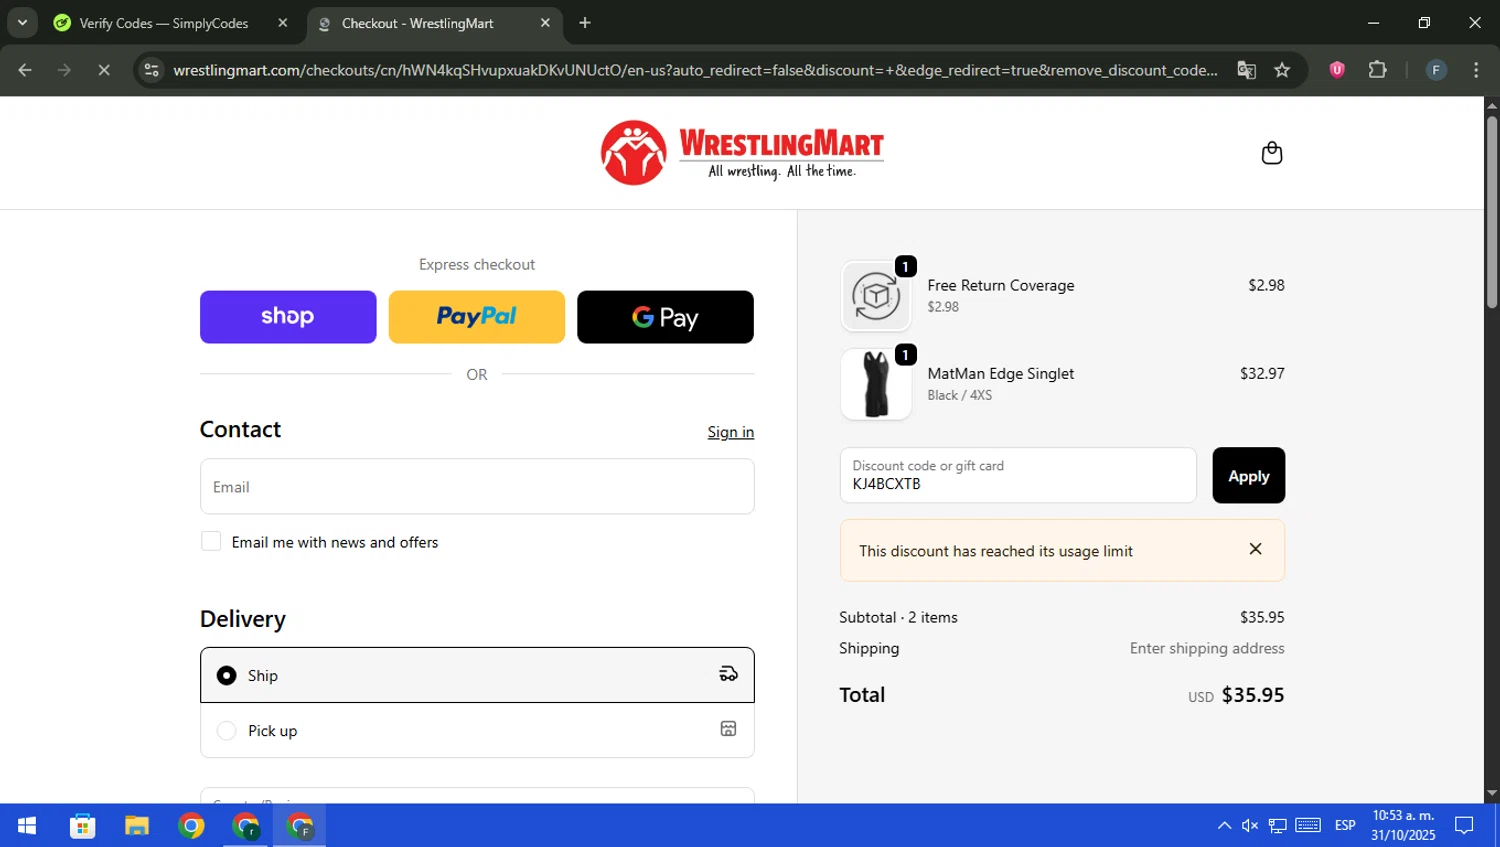Image resolution: width=1500 pixels, height=847 pixels.
Task: Go back to the previous page
Action: [x=25, y=70]
